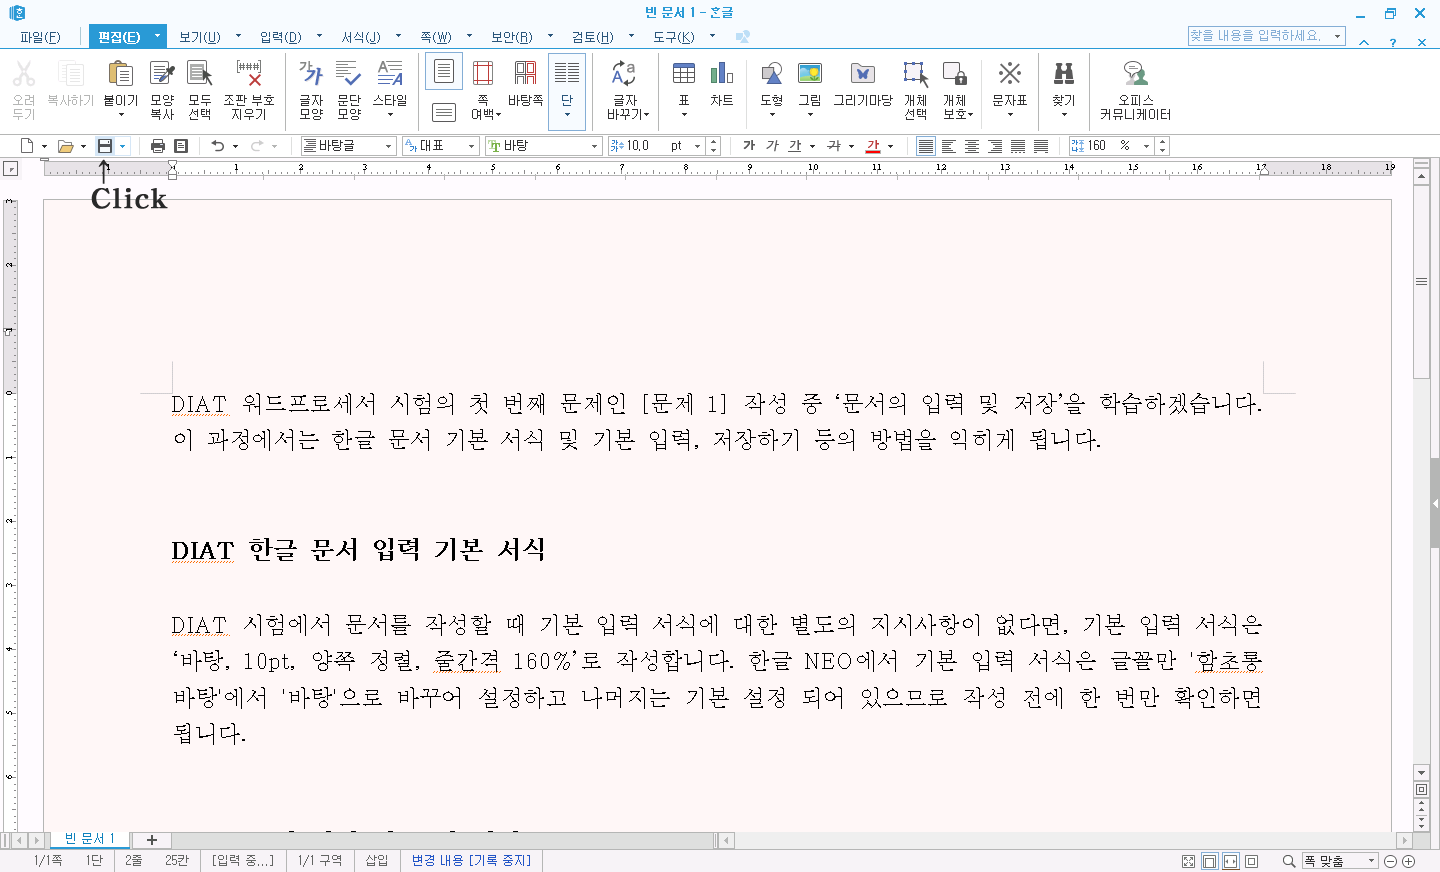Toggle bold 가 formatting
This screenshot has width=1440, height=872.
(x=749, y=146)
